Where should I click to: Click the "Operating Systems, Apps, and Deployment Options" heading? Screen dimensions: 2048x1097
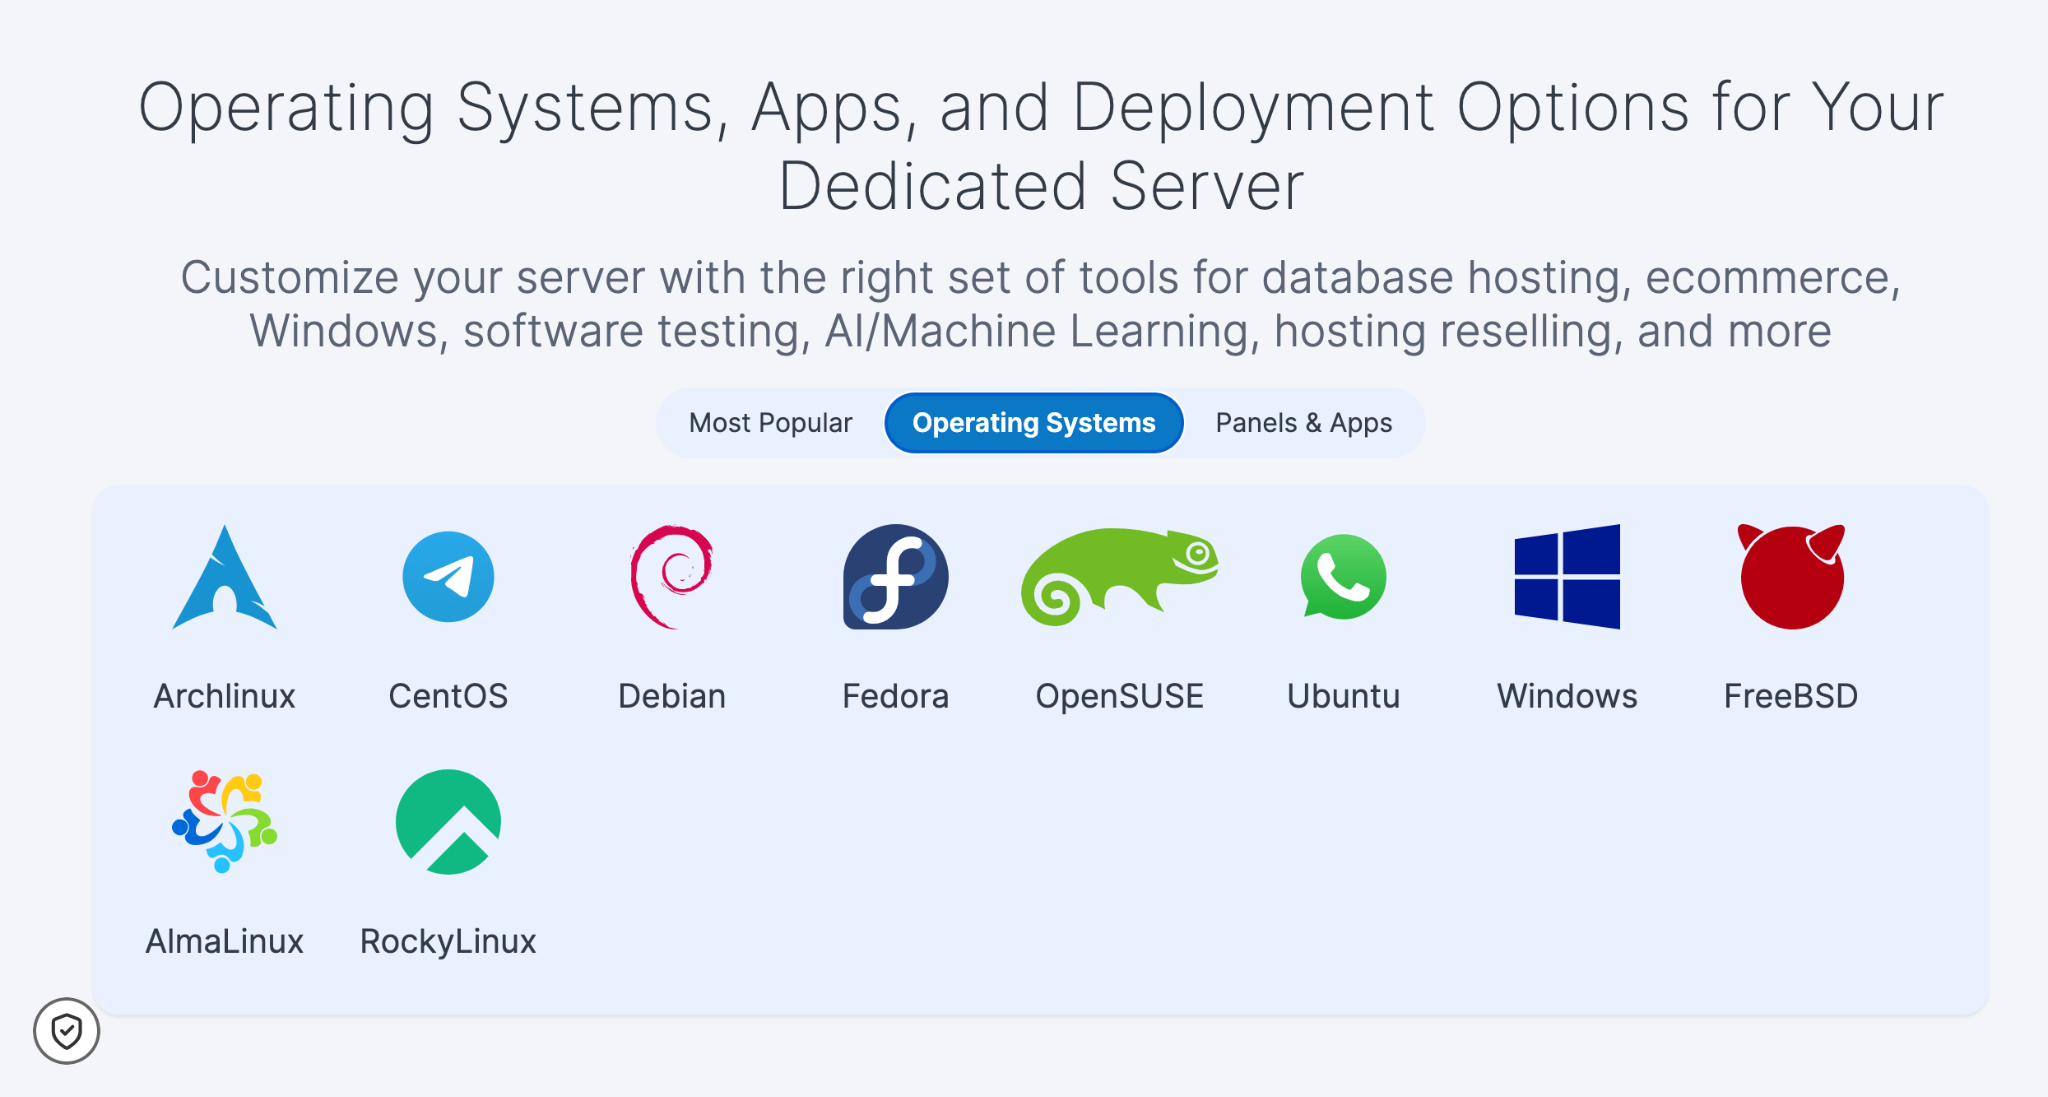coord(1041,147)
